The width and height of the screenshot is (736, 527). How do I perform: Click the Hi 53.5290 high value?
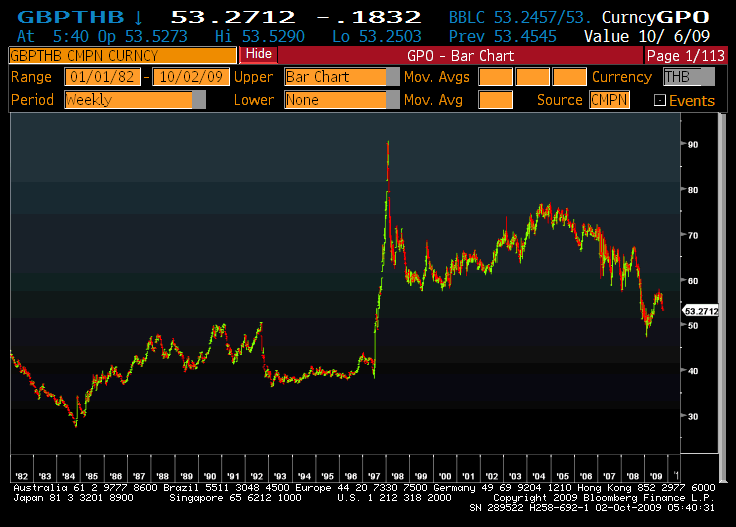(x=260, y=36)
